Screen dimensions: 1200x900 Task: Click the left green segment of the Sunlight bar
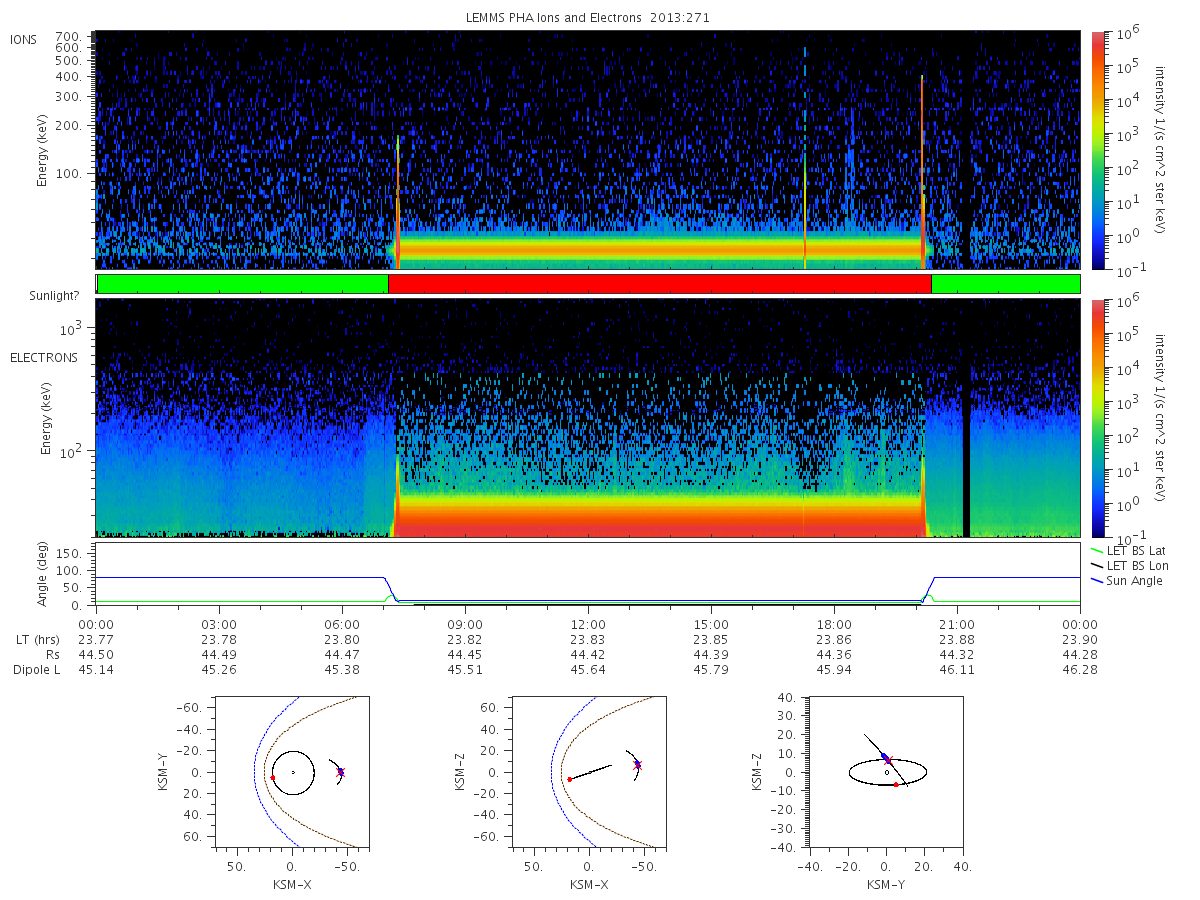pyautogui.click(x=242, y=284)
